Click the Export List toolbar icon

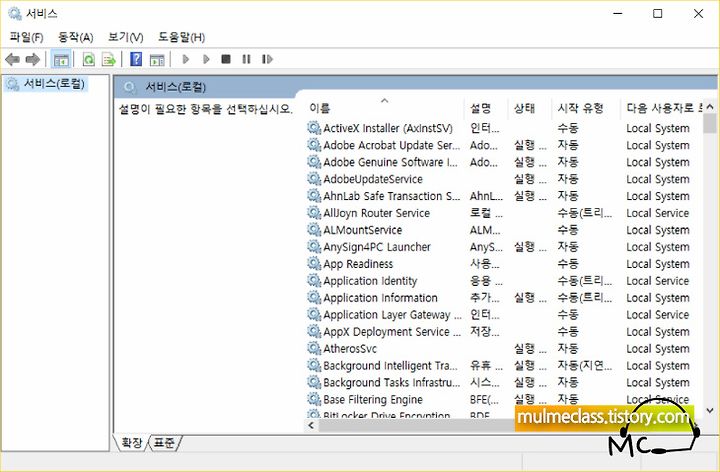109,59
